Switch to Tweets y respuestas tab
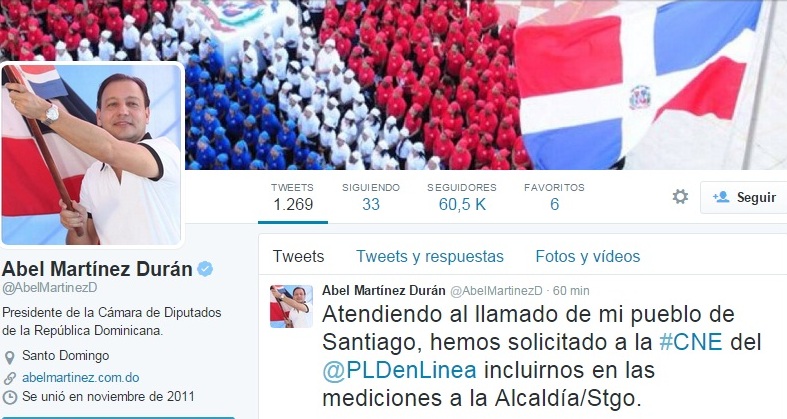Image resolution: width=787 pixels, height=419 pixels. coord(430,256)
